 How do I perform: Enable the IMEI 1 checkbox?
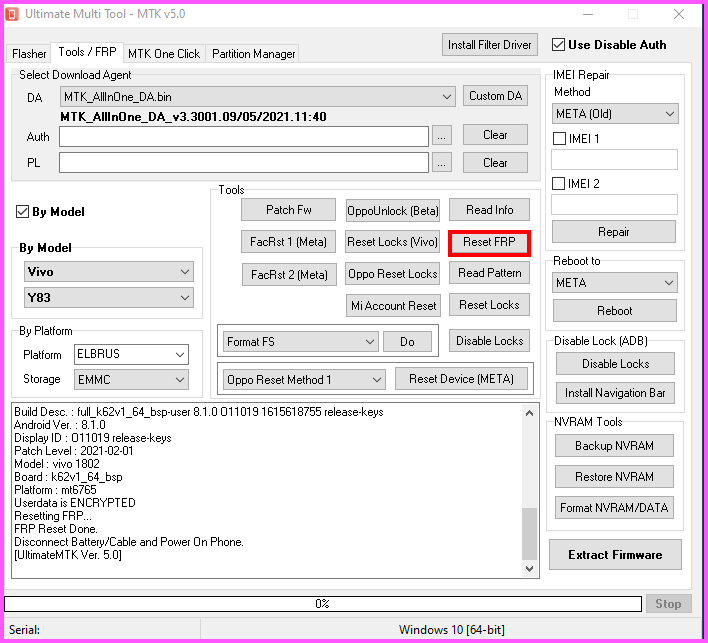(559, 139)
